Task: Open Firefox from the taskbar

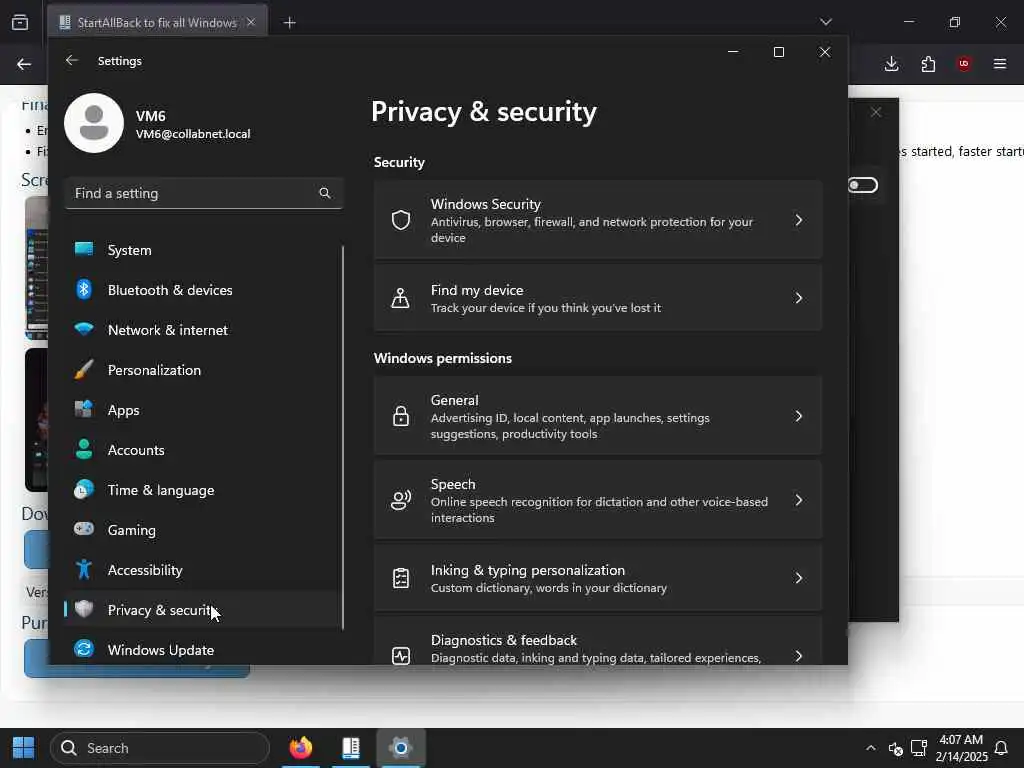Action: tap(301, 748)
